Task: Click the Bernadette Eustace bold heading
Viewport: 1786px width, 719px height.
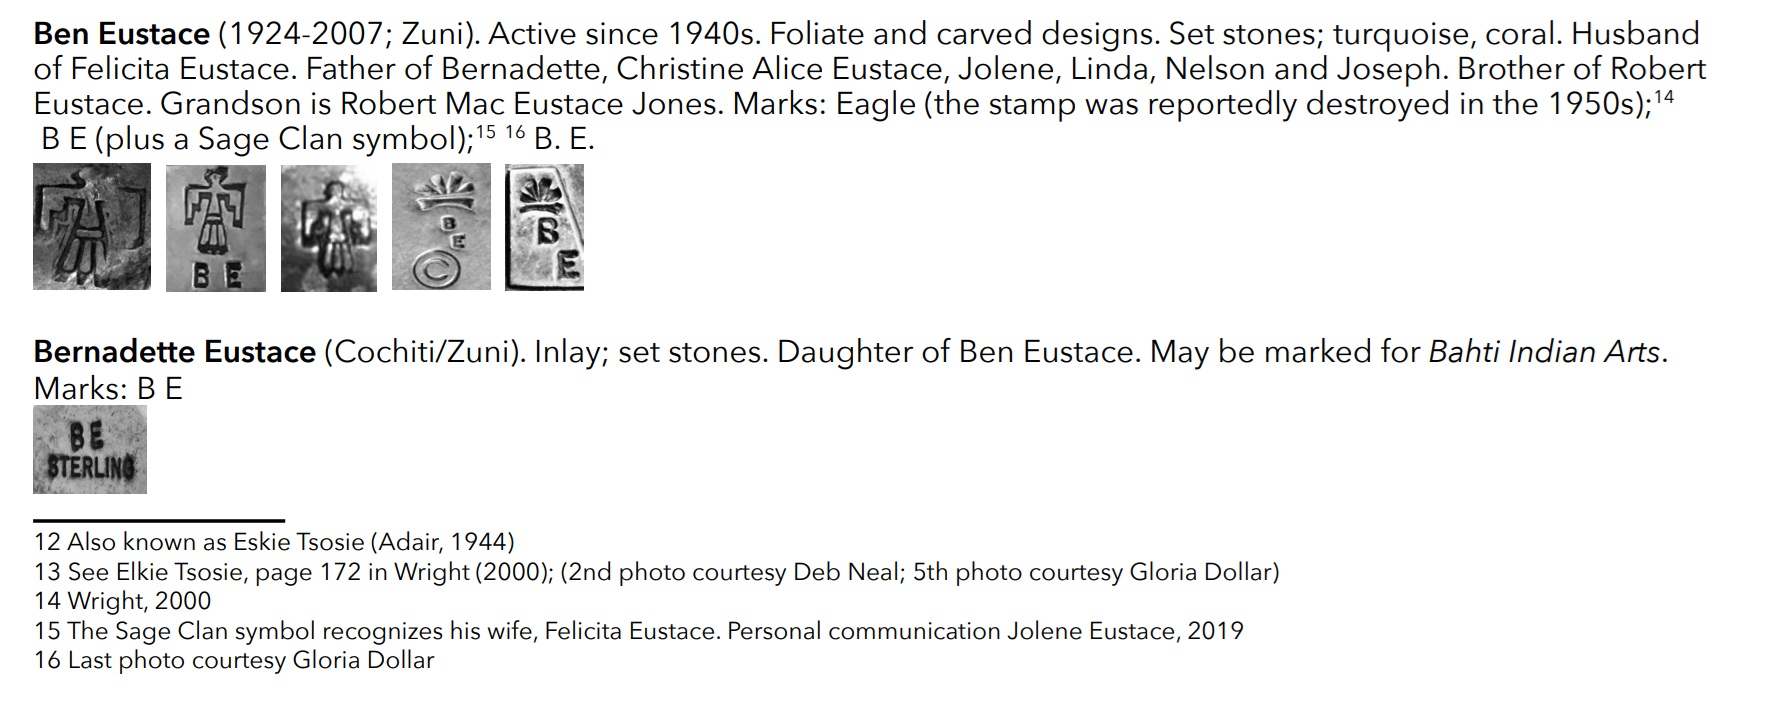Action: tap(175, 352)
